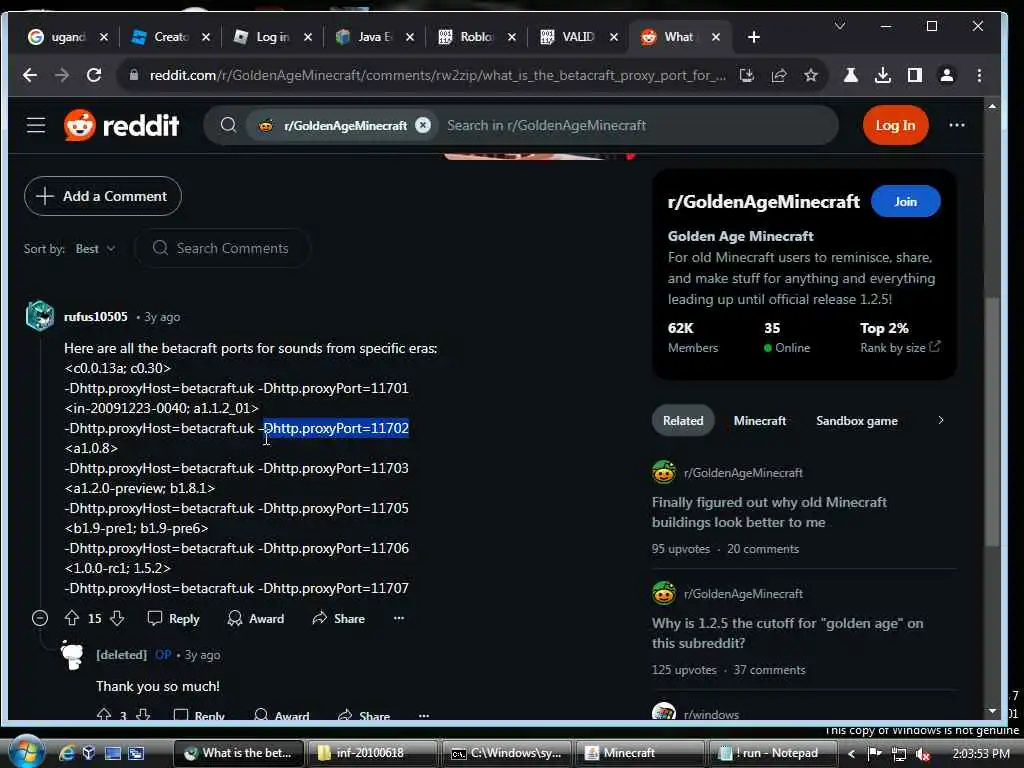
Task: Click the Log In button
Action: point(895,125)
